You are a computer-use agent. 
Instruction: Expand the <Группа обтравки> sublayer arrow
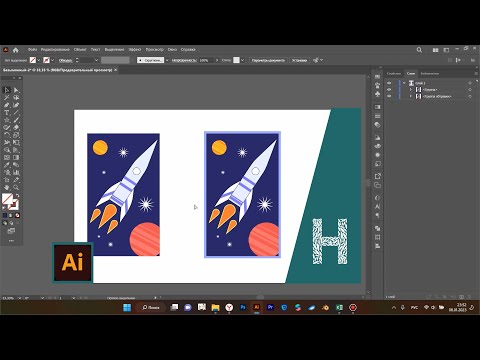[x=411, y=96]
